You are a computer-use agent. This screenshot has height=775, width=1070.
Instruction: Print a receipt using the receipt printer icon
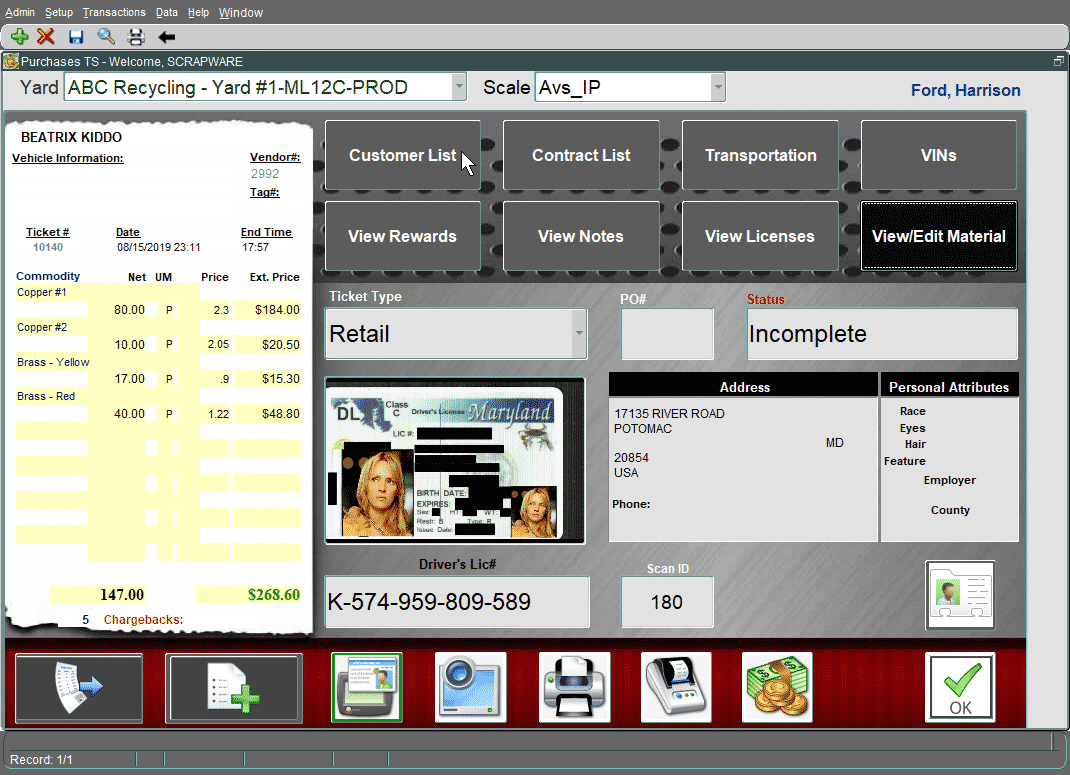click(676, 687)
